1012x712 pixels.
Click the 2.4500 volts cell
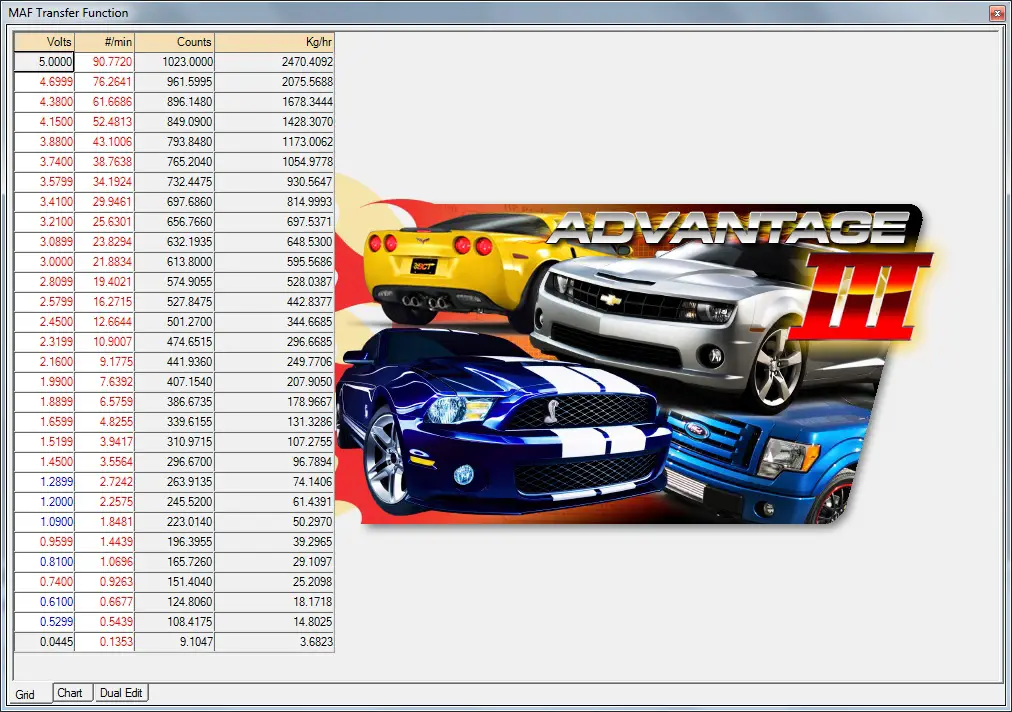point(45,322)
